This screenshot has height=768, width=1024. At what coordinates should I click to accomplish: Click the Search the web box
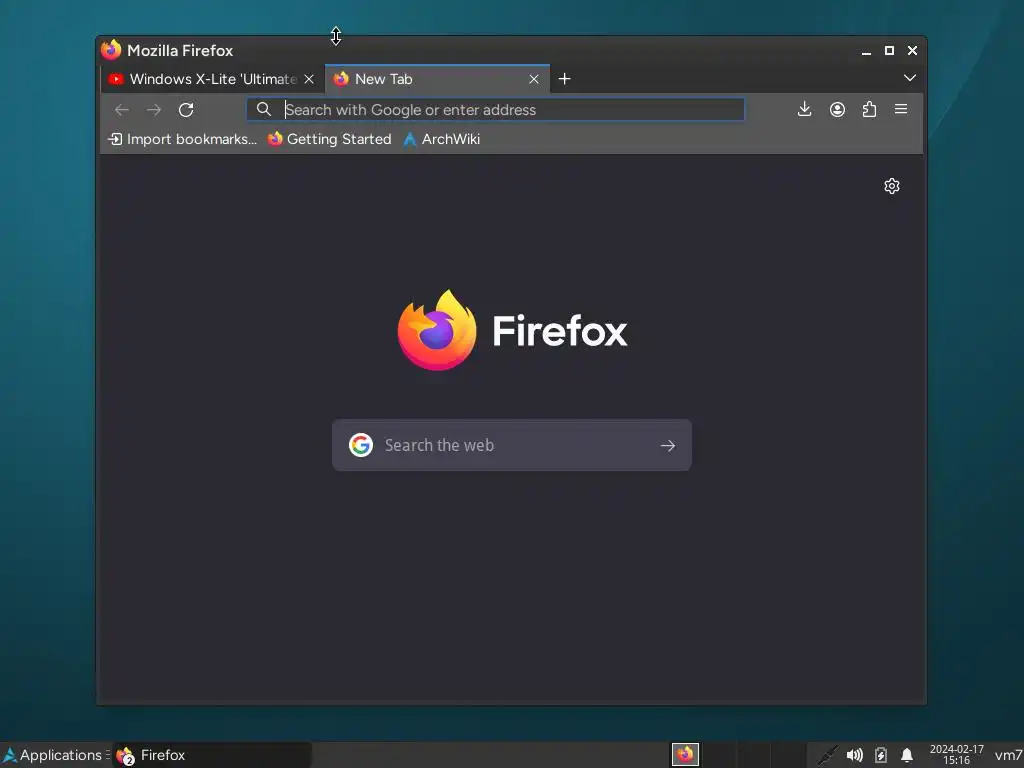(511, 445)
